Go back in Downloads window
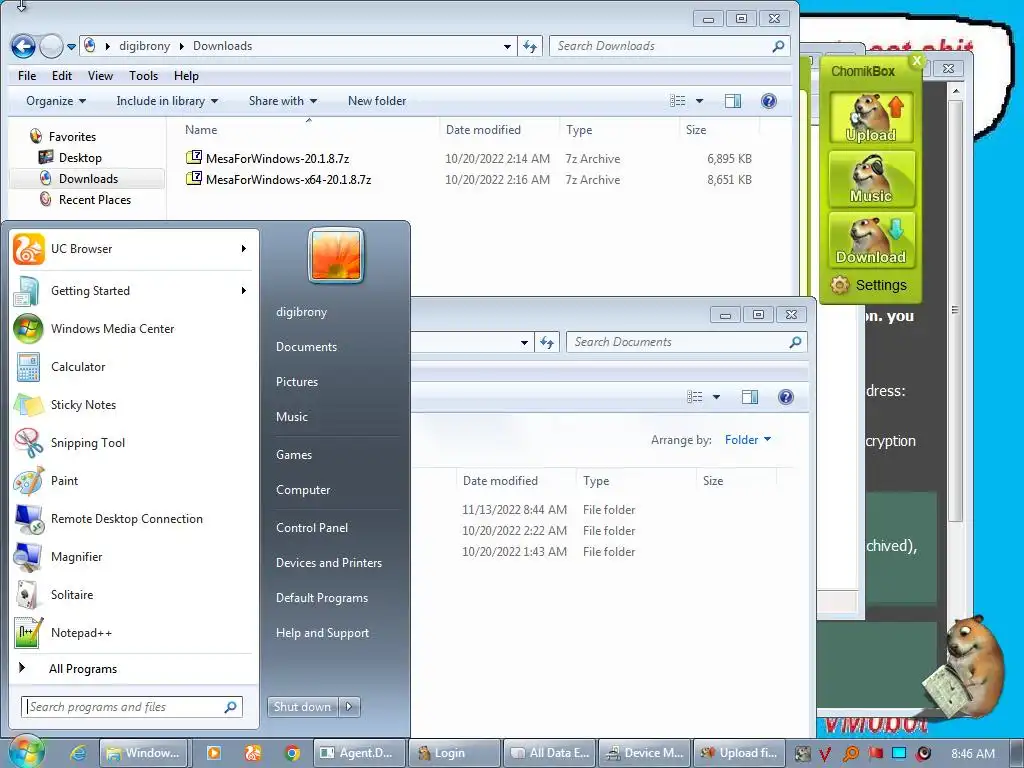The width and height of the screenshot is (1024, 768). point(24,46)
